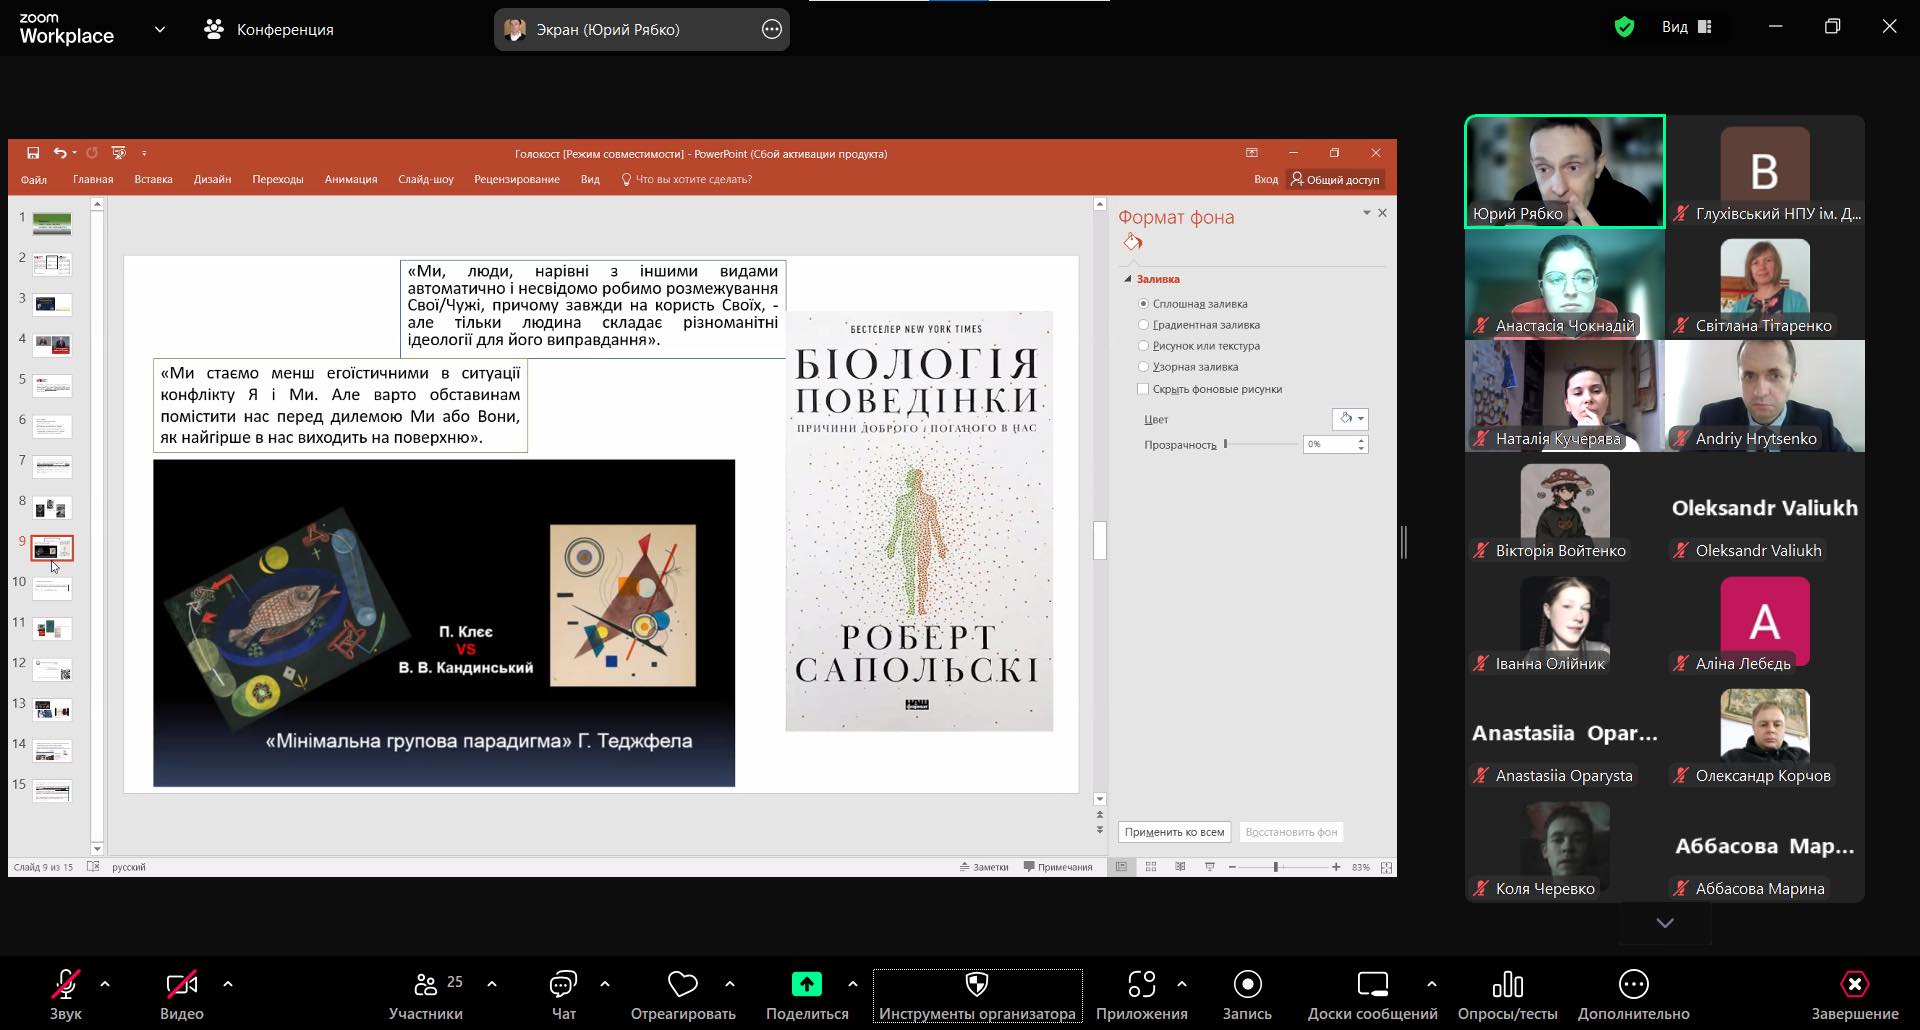Expand audio options arrow next to Звук
1920x1030 pixels.
[x=105, y=984]
